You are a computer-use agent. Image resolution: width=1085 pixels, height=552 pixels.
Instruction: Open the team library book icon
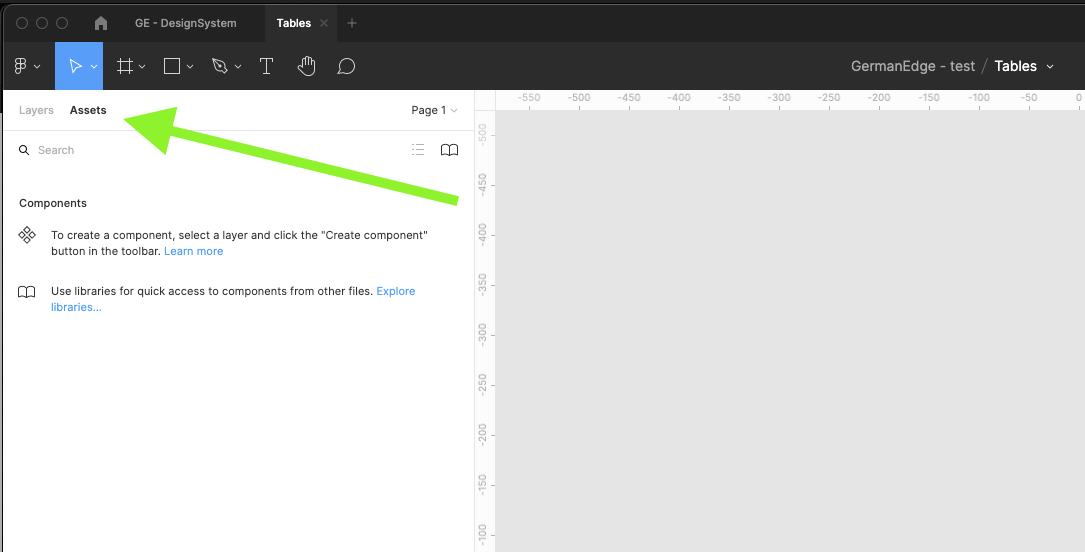pyautogui.click(x=450, y=150)
